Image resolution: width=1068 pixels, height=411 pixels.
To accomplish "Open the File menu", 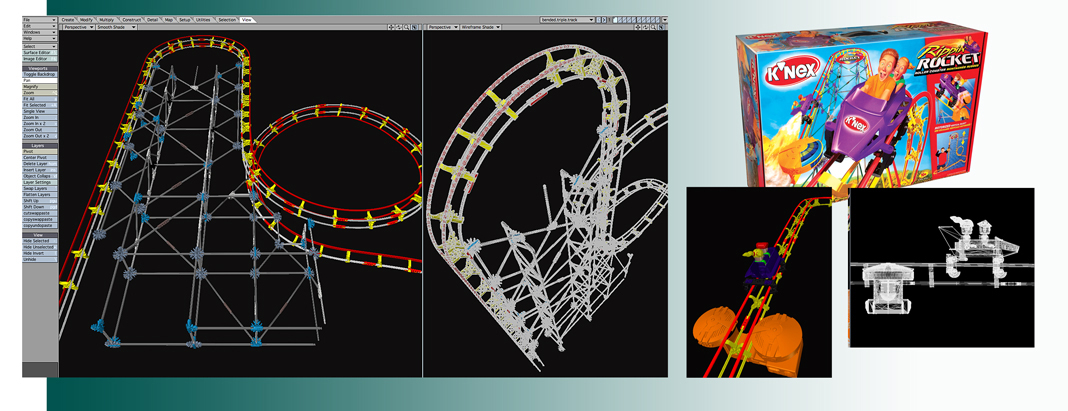I will click(x=40, y=19).
